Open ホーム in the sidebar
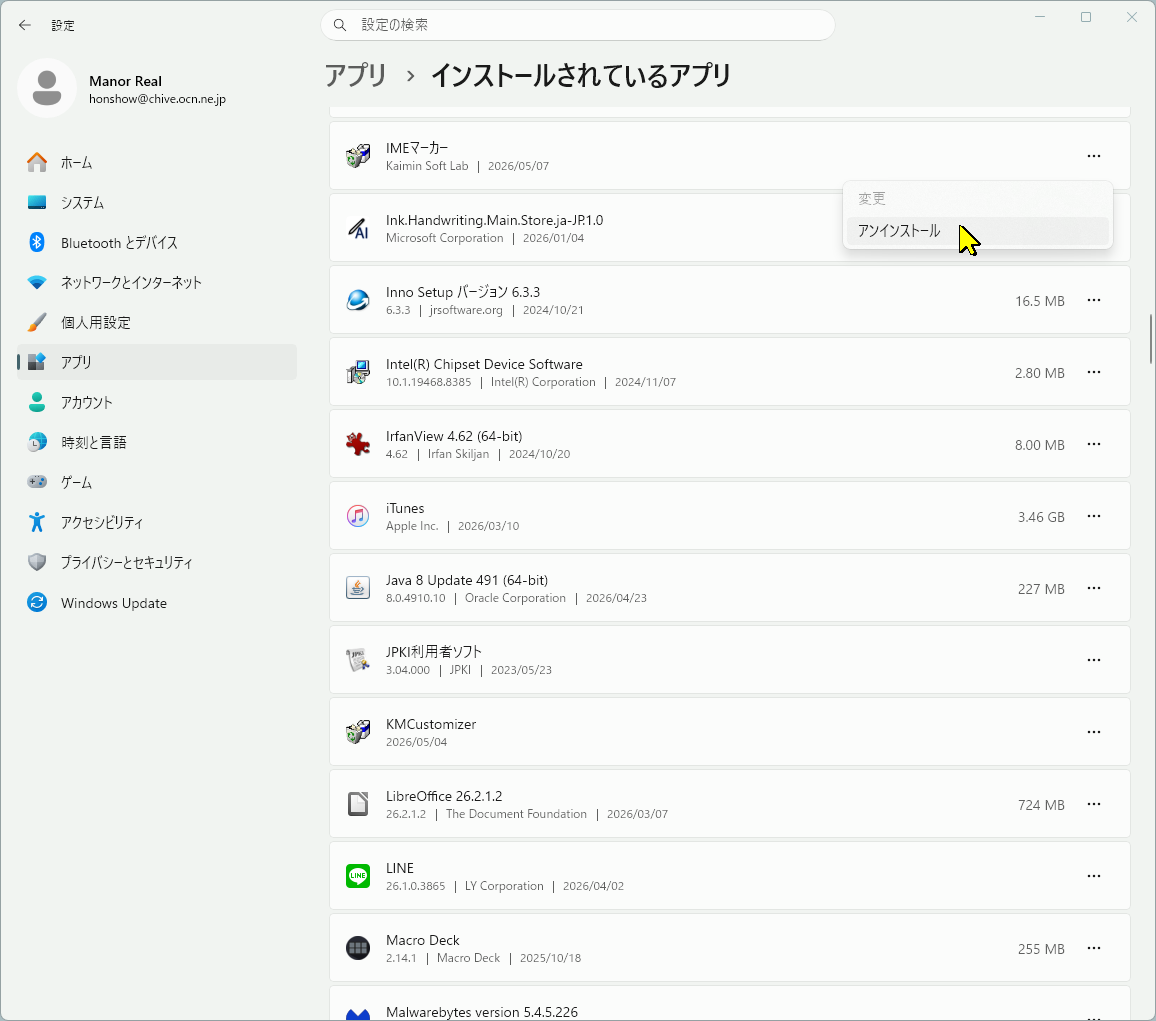 (157, 162)
